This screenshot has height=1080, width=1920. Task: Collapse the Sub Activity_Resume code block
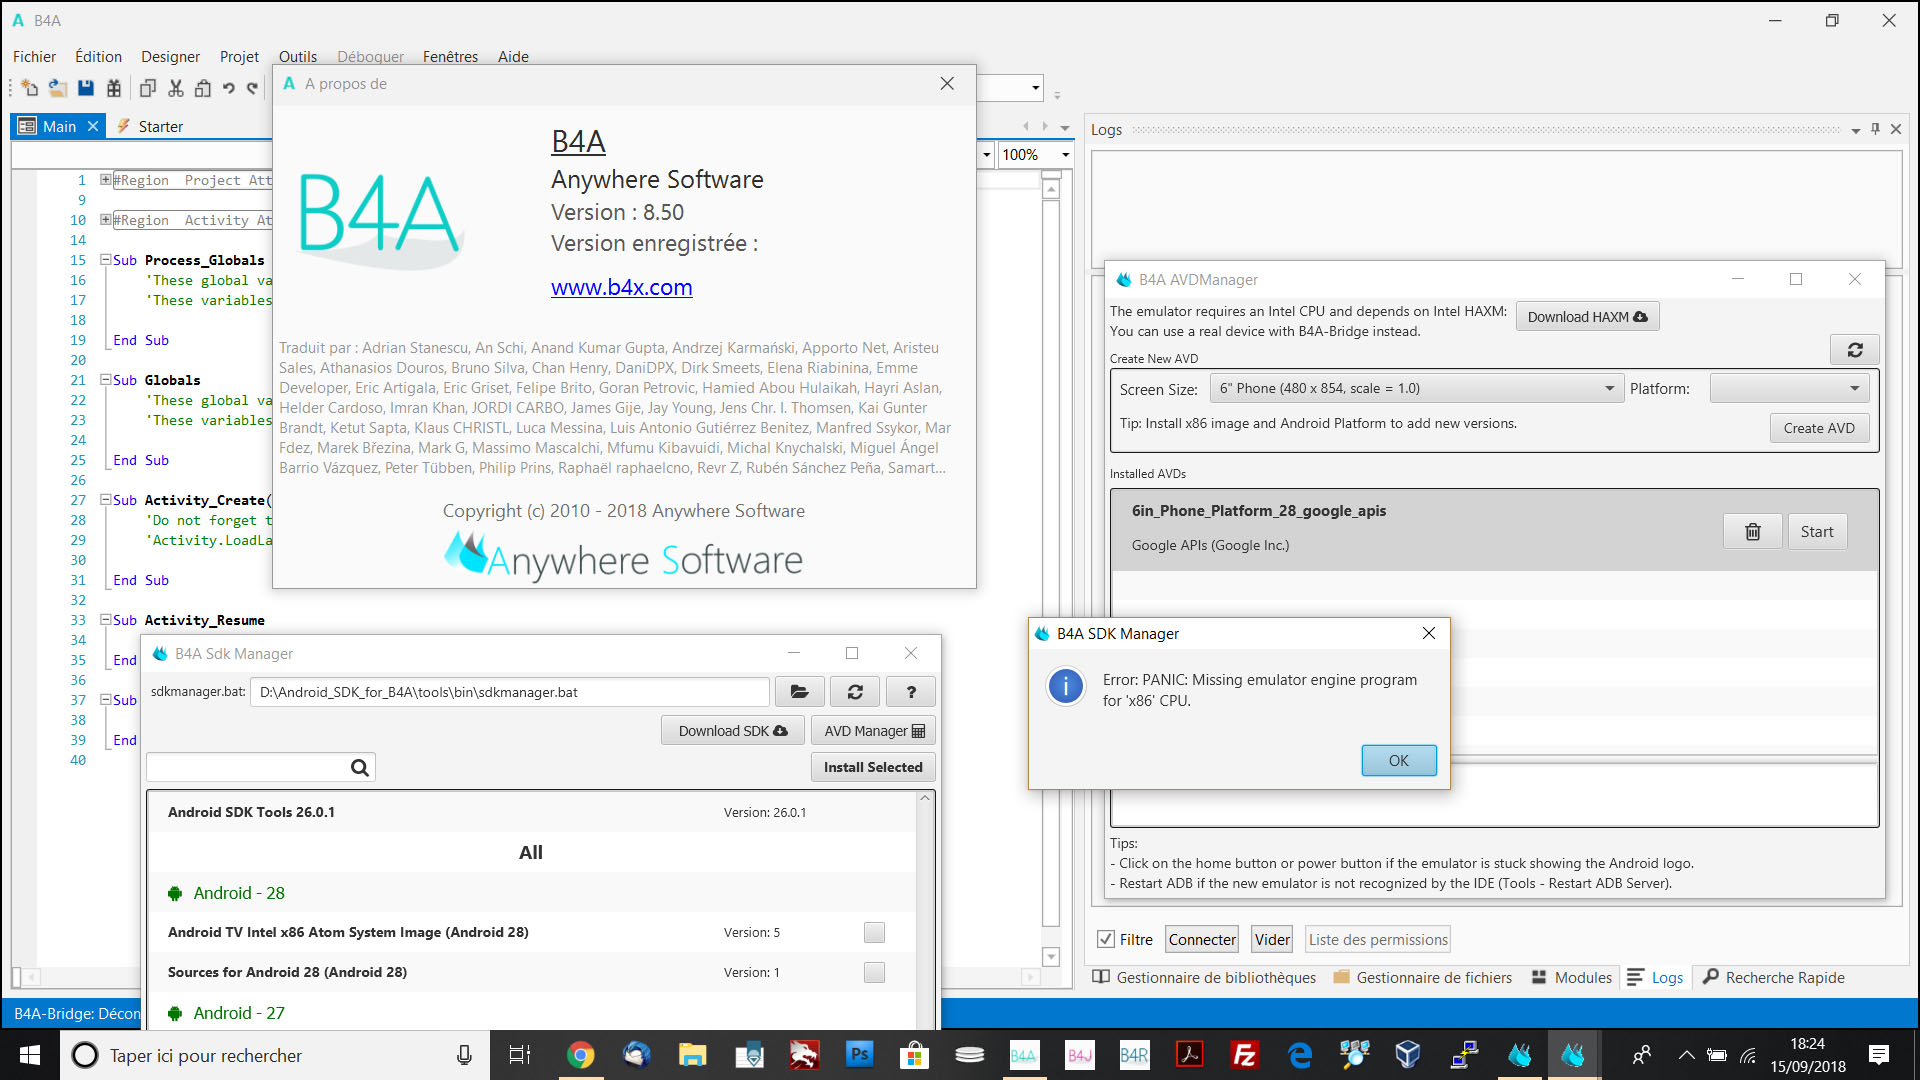click(x=106, y=620)
